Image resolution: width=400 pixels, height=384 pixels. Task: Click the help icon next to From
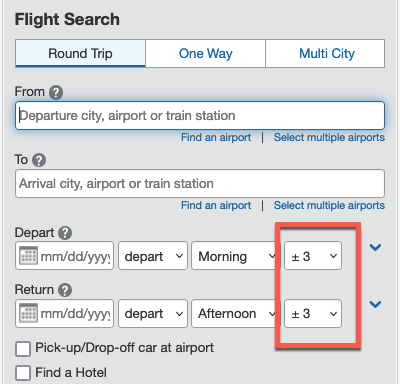click(56, 92)
